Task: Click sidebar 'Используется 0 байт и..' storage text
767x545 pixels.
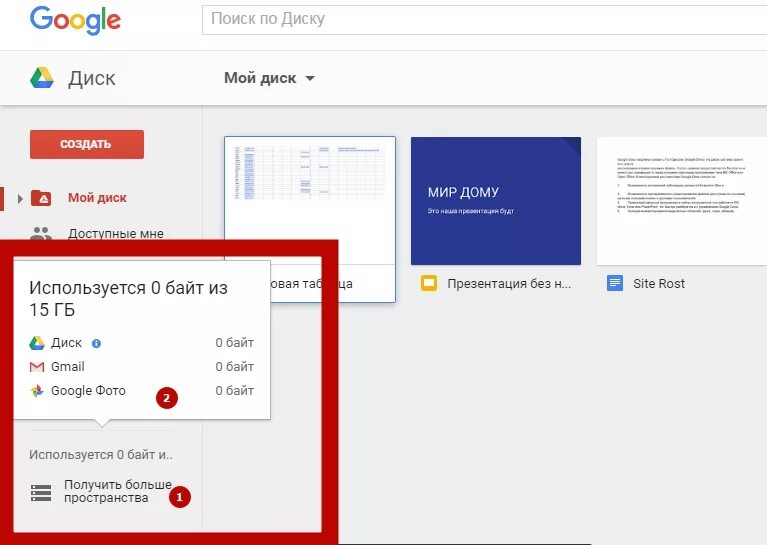Action: click(101, 454)
